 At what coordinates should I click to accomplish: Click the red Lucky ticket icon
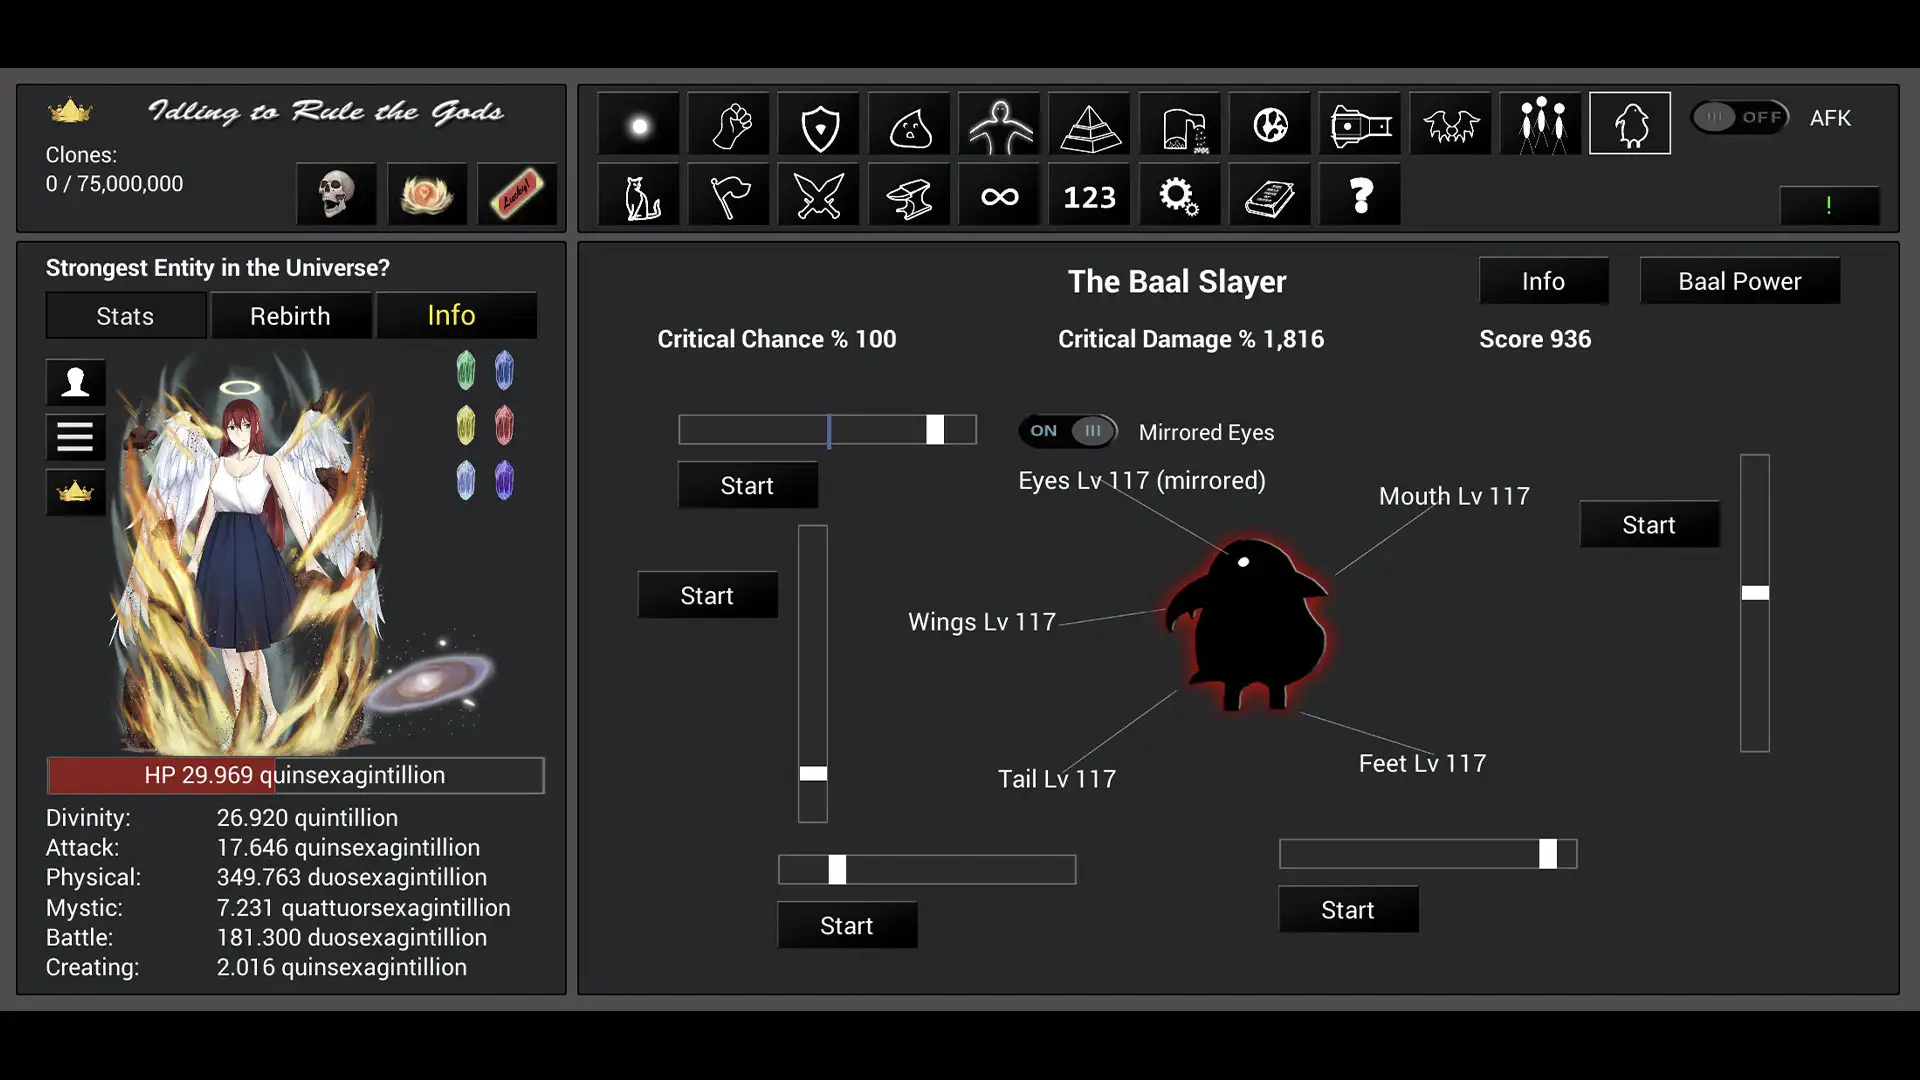point(517,194)
